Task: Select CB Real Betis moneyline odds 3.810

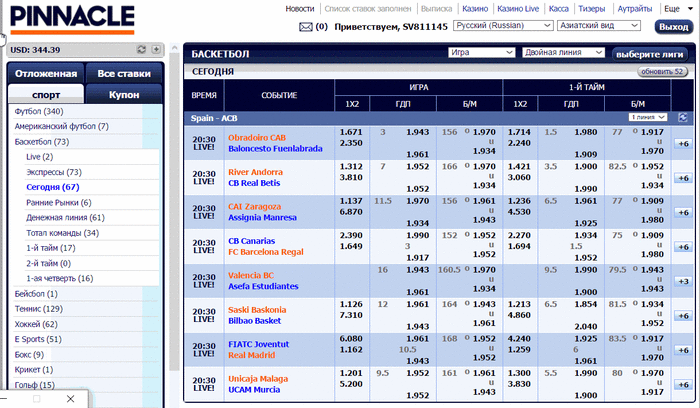Action: pos(351,177)
